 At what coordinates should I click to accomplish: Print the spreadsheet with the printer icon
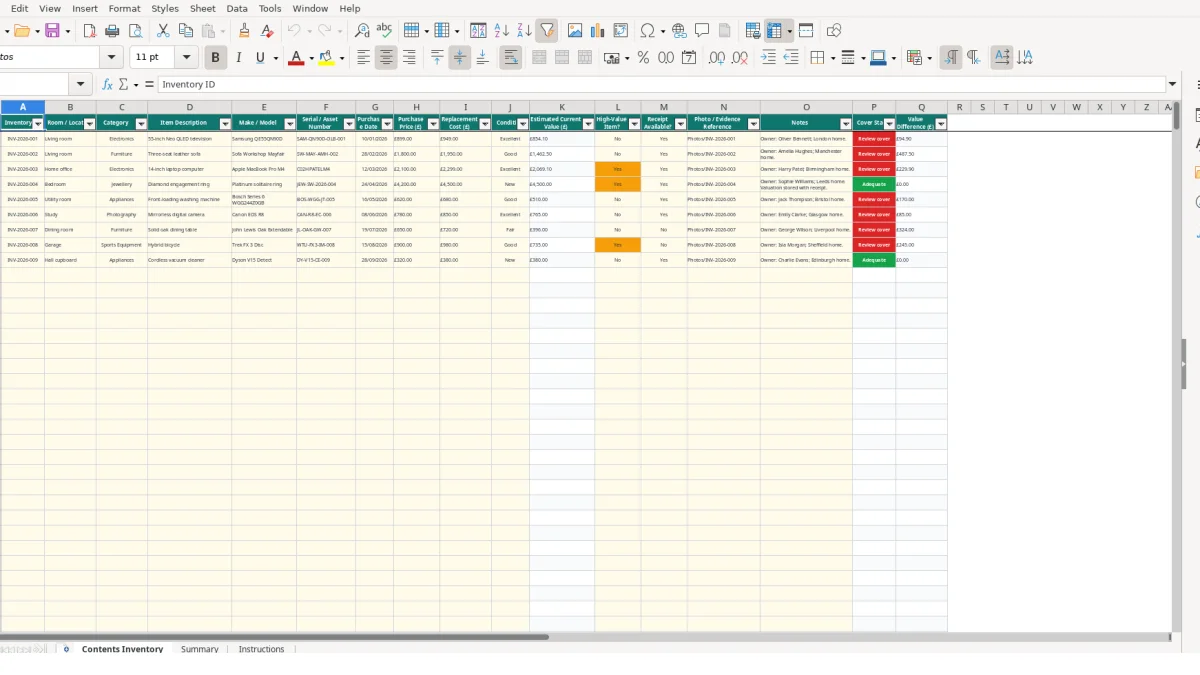coord(113,31)
